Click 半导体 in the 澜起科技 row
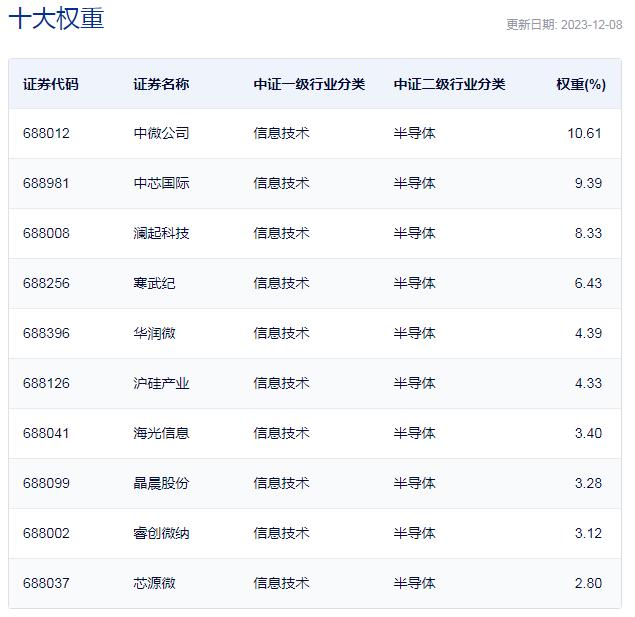 [414, 233]
